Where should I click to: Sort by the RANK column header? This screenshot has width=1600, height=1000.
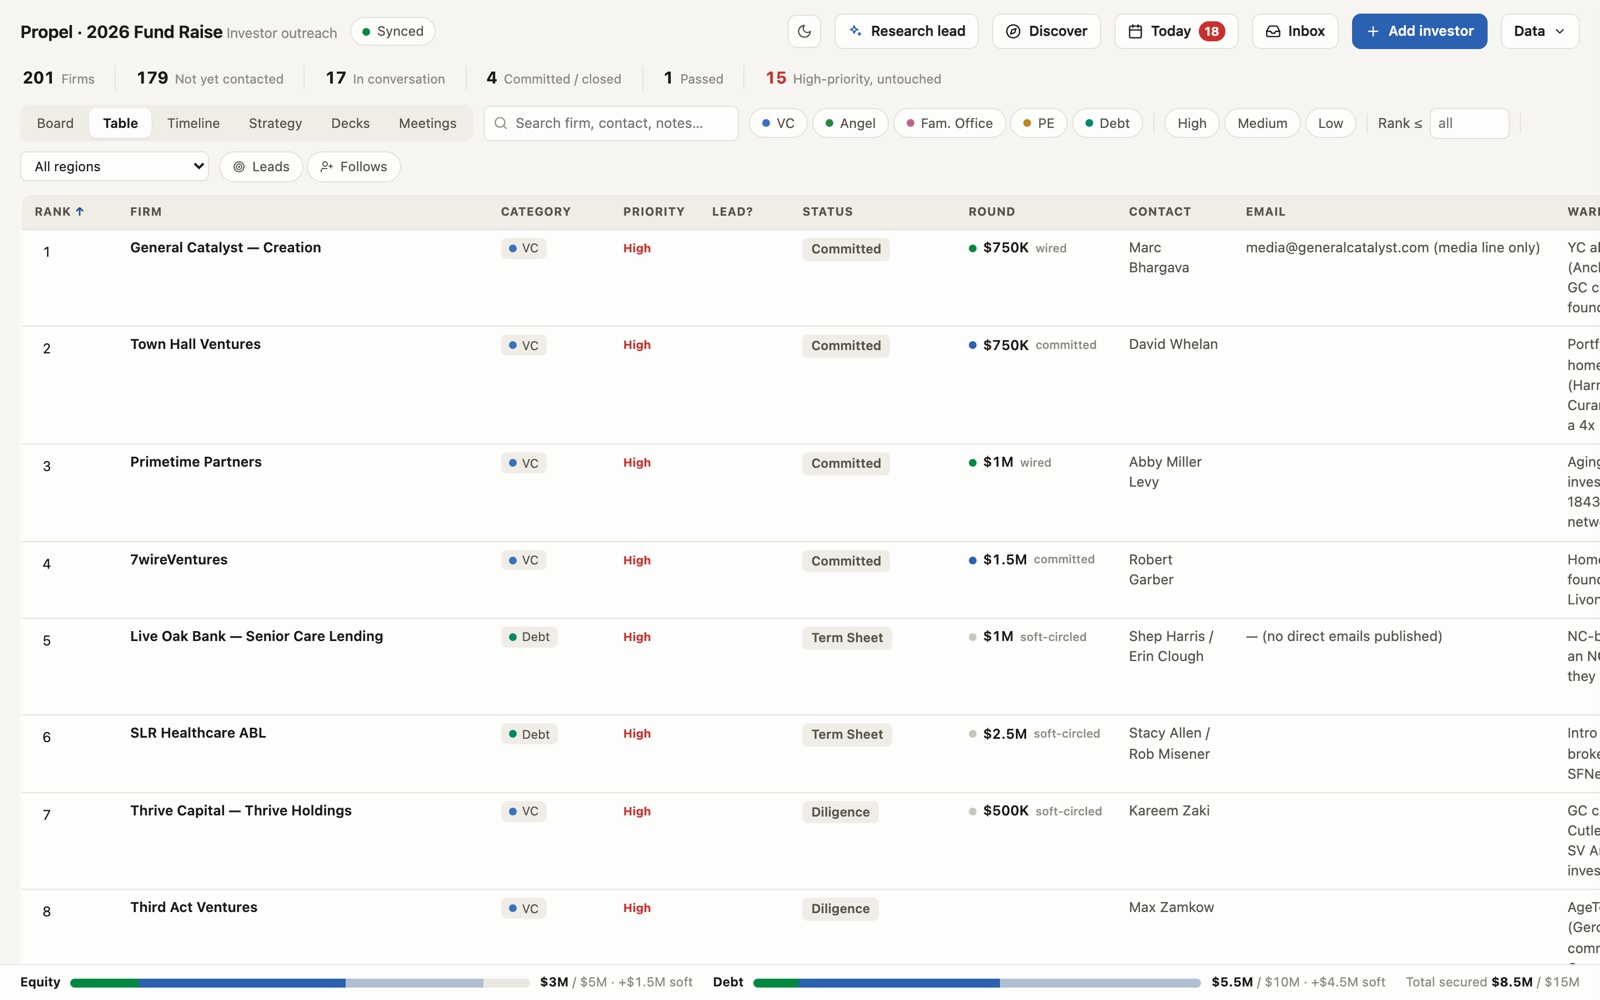pos(59,212)
